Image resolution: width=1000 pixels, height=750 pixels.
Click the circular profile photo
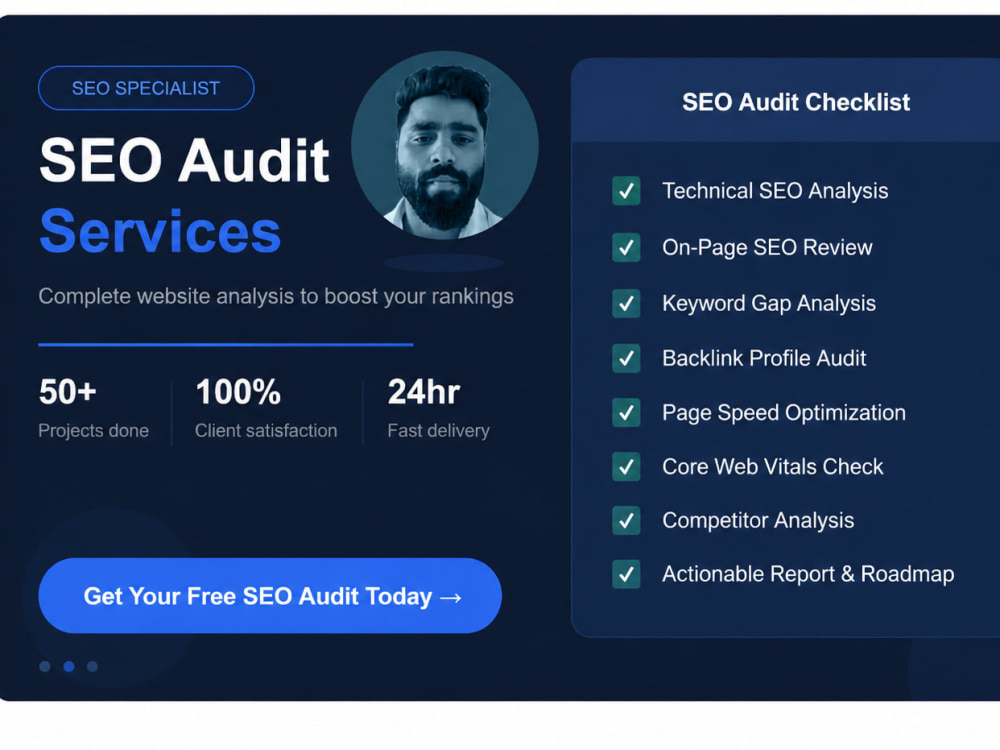(x=445, y=145)
